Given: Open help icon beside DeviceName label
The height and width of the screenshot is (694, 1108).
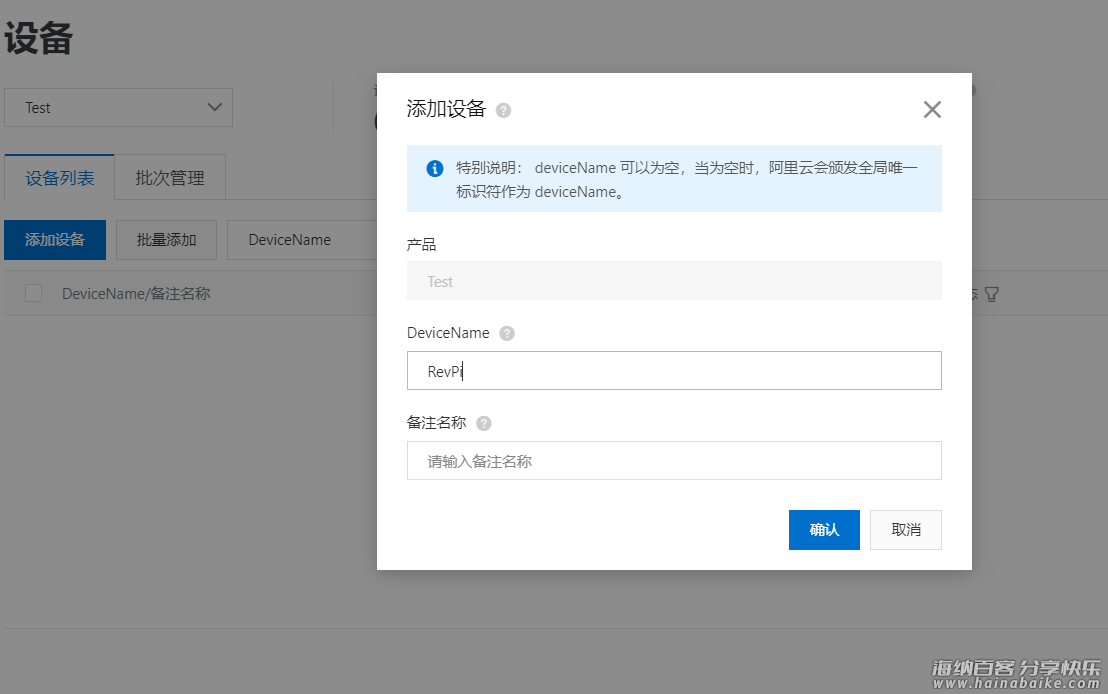Looking at the screenshot, I should pos(507,334).
